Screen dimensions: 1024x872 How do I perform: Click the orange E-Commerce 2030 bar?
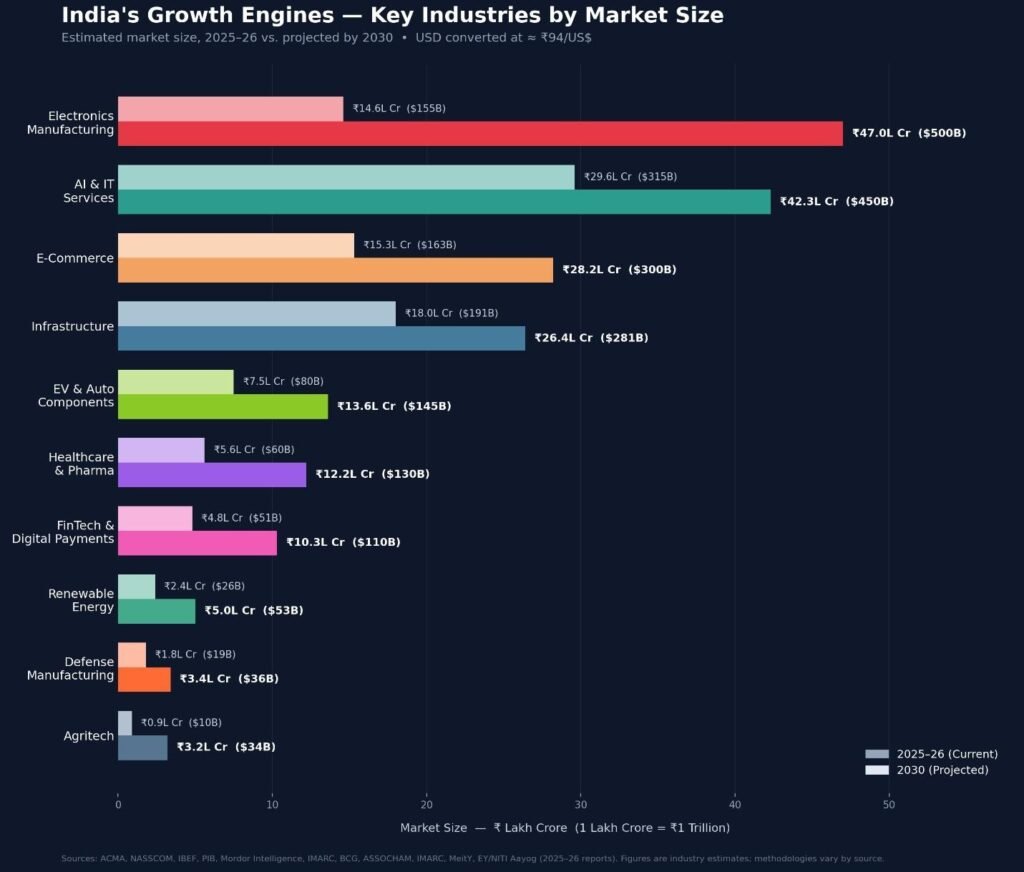click(x=336, y=270)
